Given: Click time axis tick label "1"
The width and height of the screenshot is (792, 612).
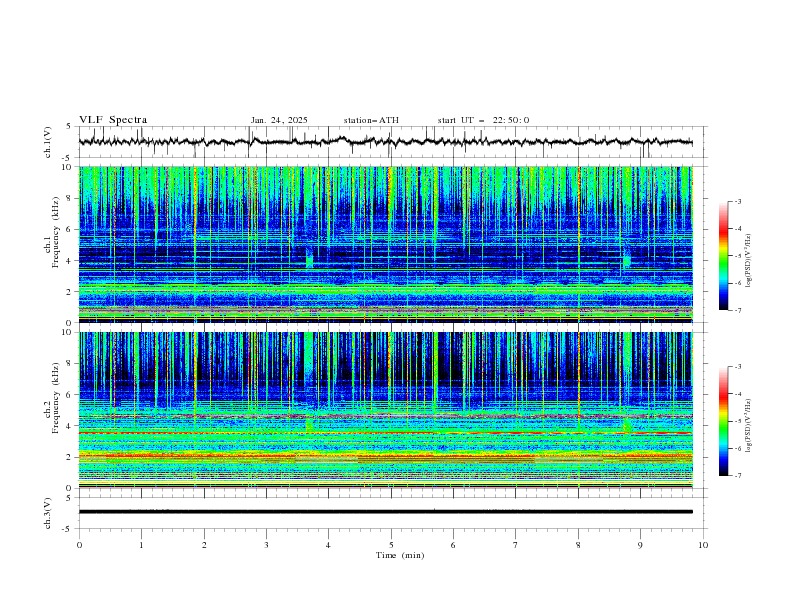Looking at the screenshot, I should [141, 545].
